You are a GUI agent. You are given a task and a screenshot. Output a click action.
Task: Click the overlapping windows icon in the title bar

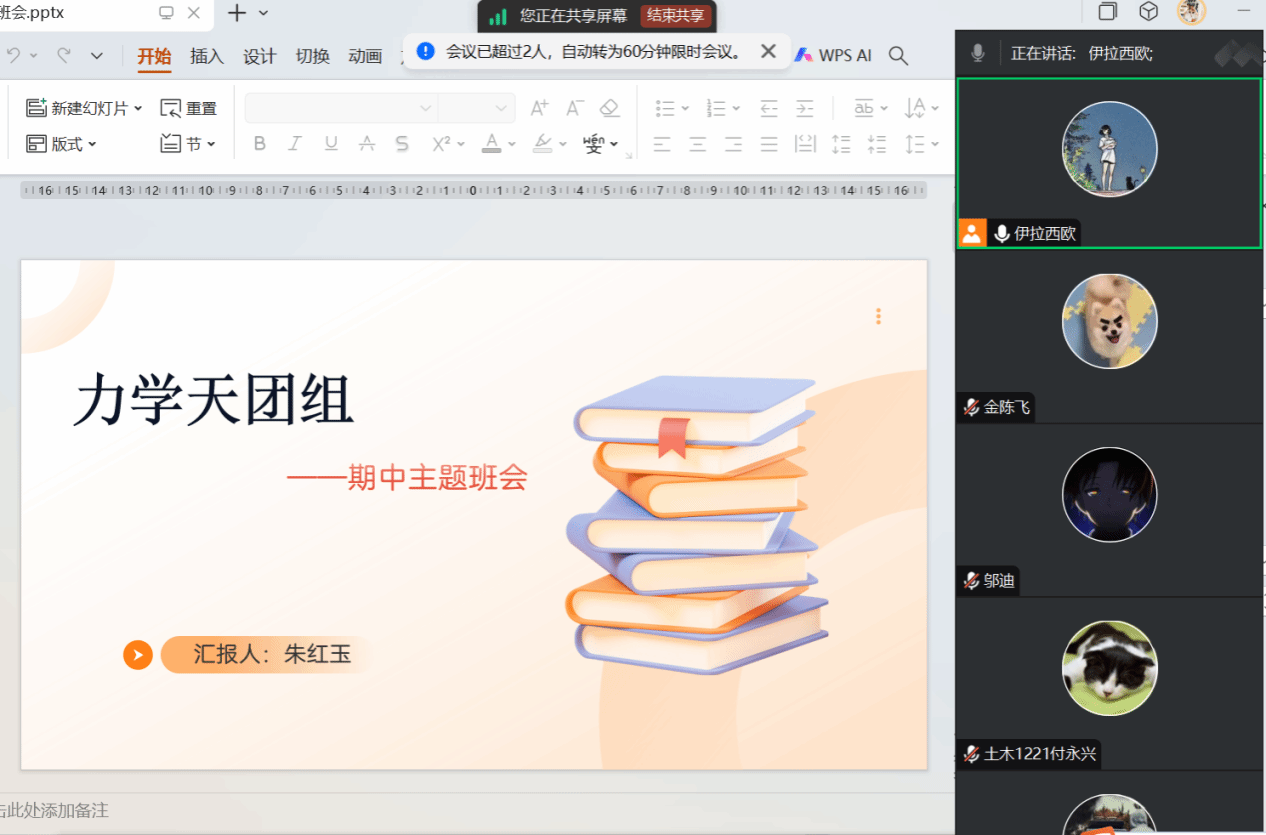1107,12
